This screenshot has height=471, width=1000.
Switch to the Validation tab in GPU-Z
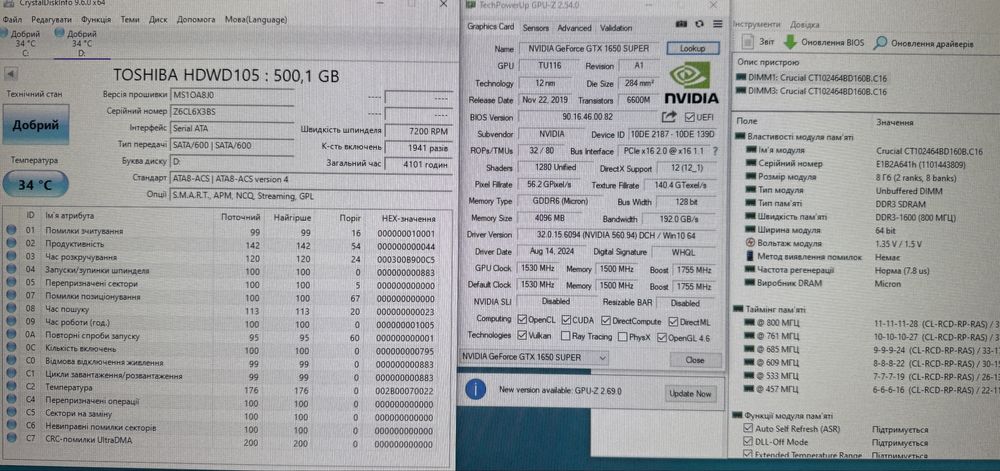[x=616, y=28]
